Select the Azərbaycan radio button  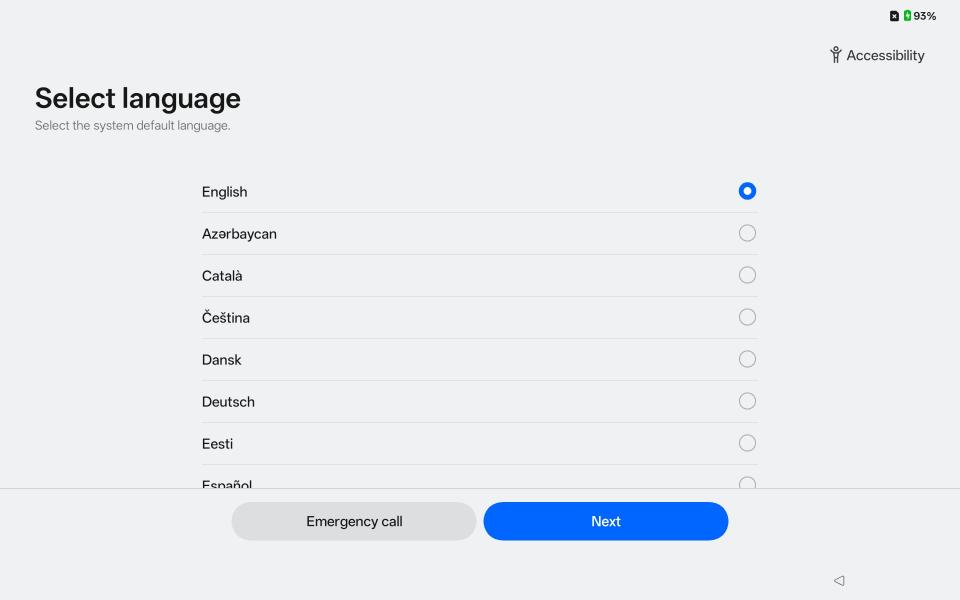tap(747, 233)
